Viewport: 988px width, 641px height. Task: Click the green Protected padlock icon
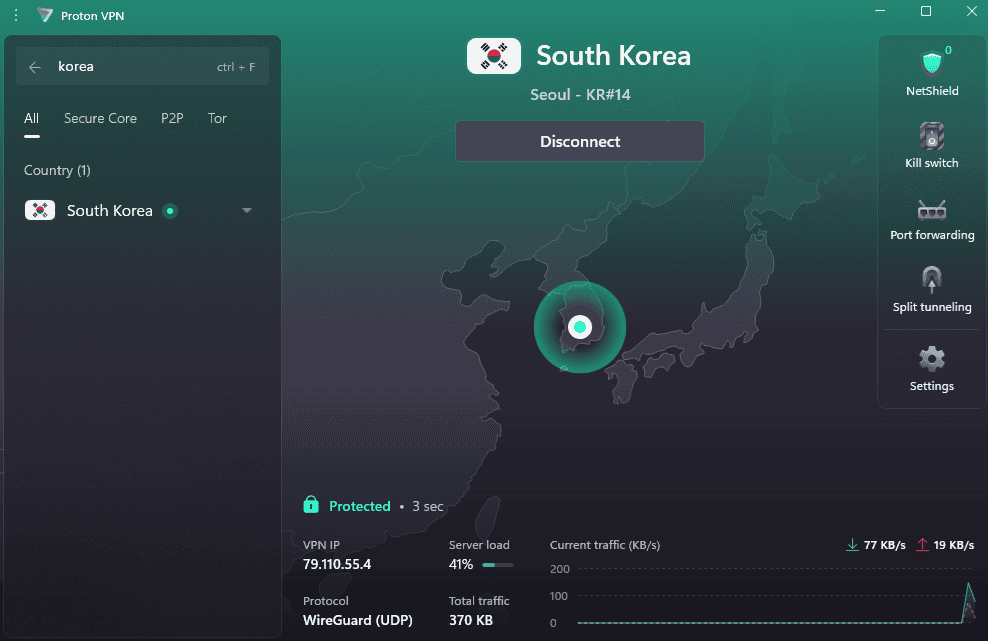click(311, 505)
